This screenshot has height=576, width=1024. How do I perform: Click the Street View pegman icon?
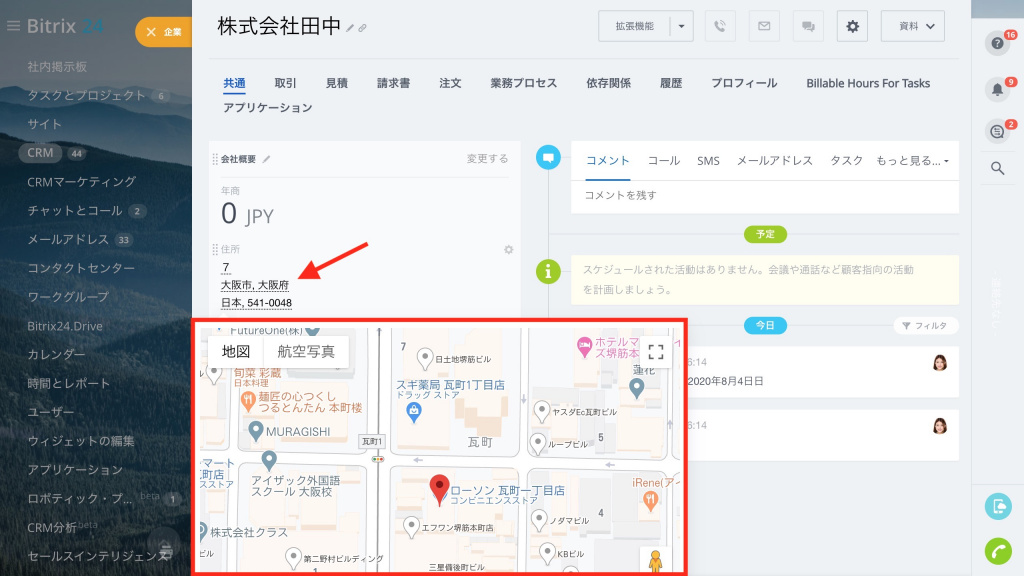point(655,560)
